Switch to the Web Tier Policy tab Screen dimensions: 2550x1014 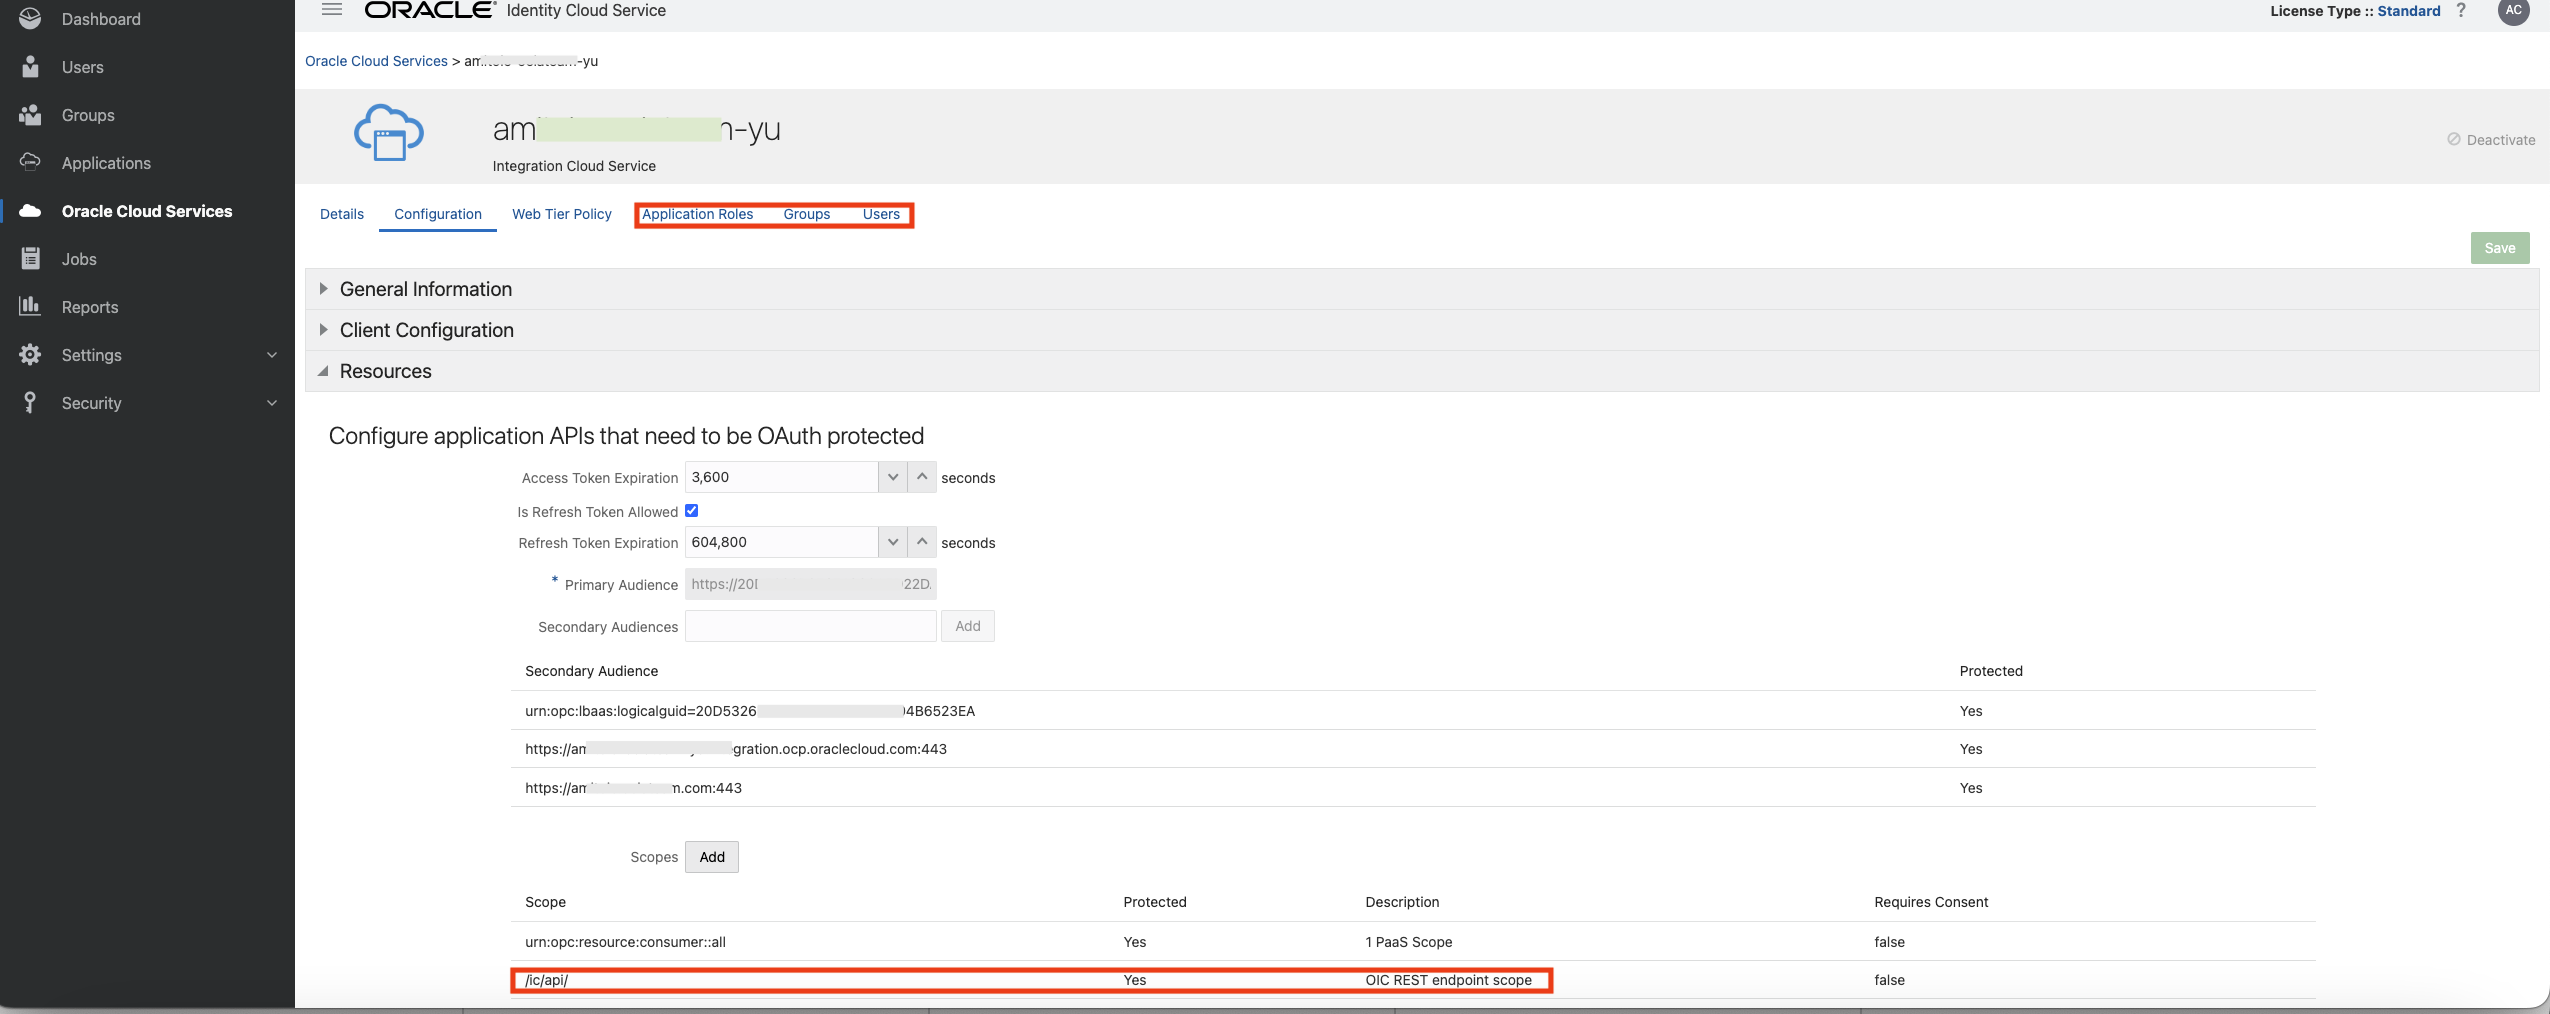(x=561, y=214)
